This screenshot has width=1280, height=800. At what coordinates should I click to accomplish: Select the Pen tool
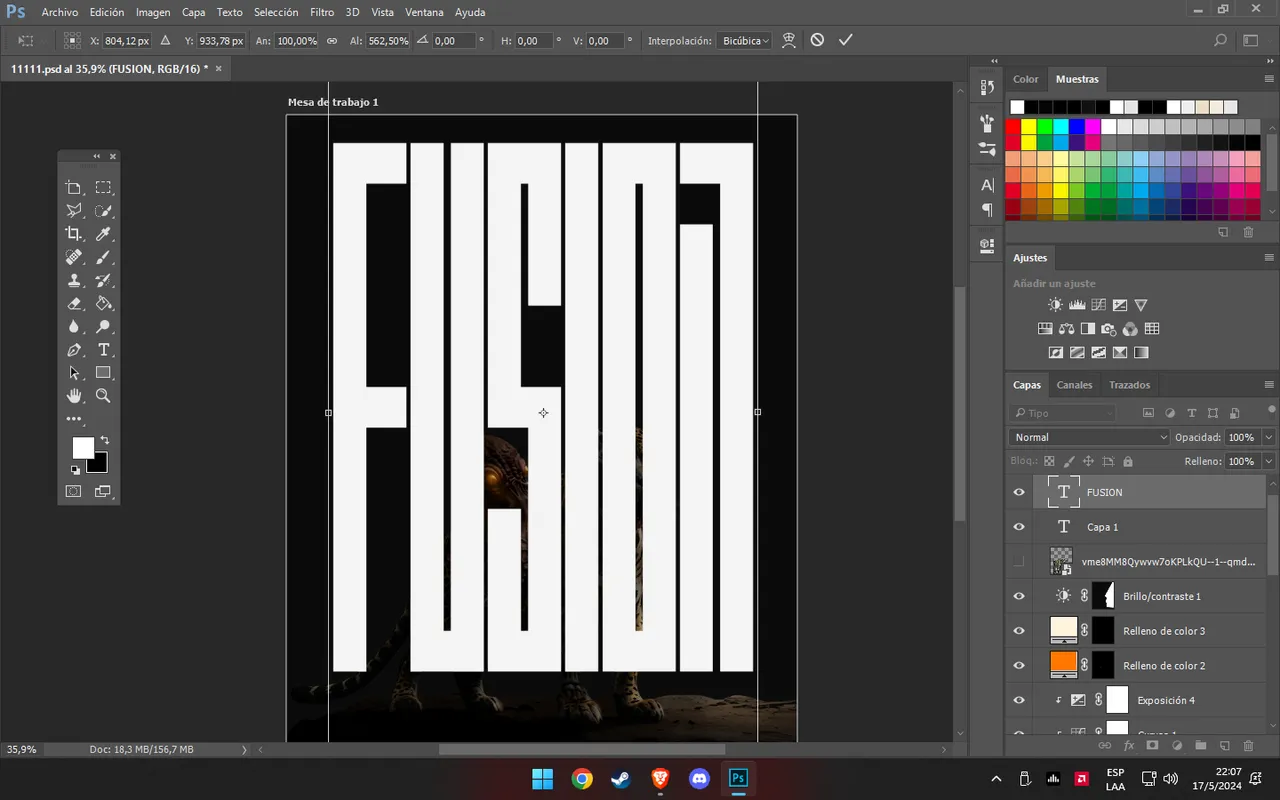(x=74, y=350)
